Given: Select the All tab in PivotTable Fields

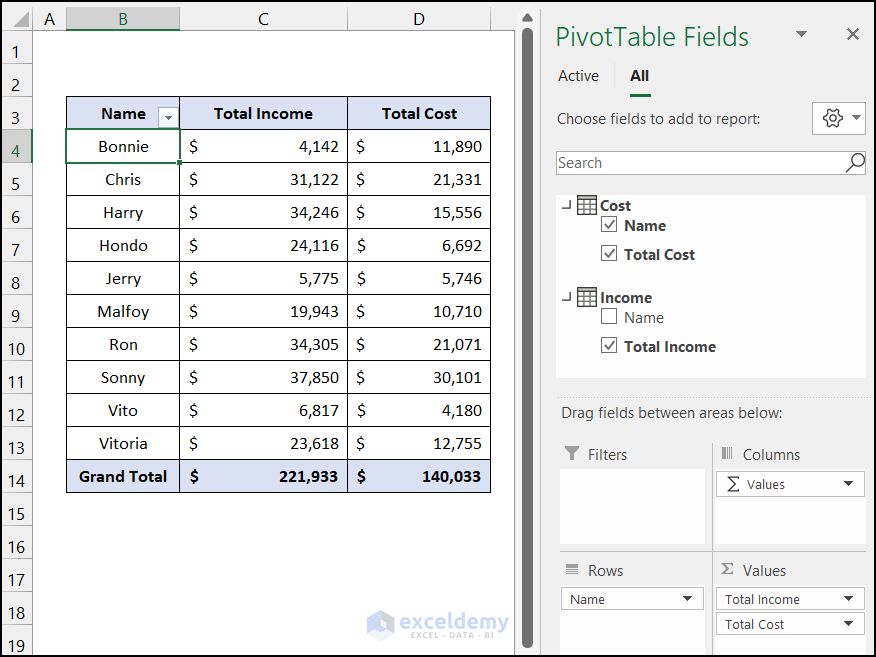Looking at the screenshot, I should (639, 75).
